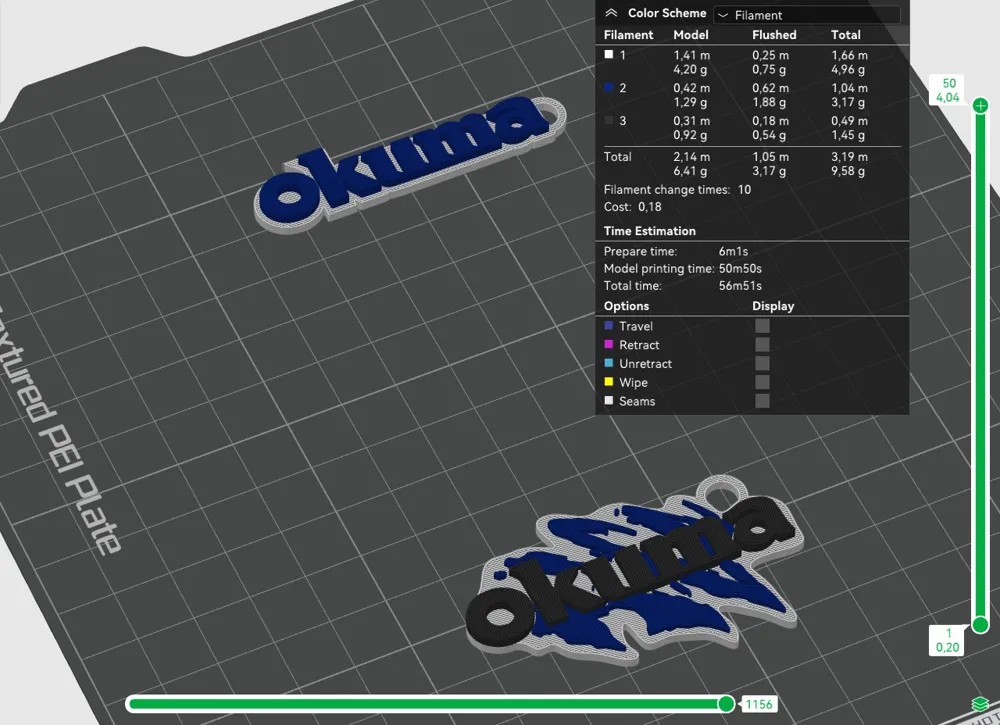This screenshot has width=1000, height=725.
Task: Enable Wipe display checkbox
Action: [762, 382]
